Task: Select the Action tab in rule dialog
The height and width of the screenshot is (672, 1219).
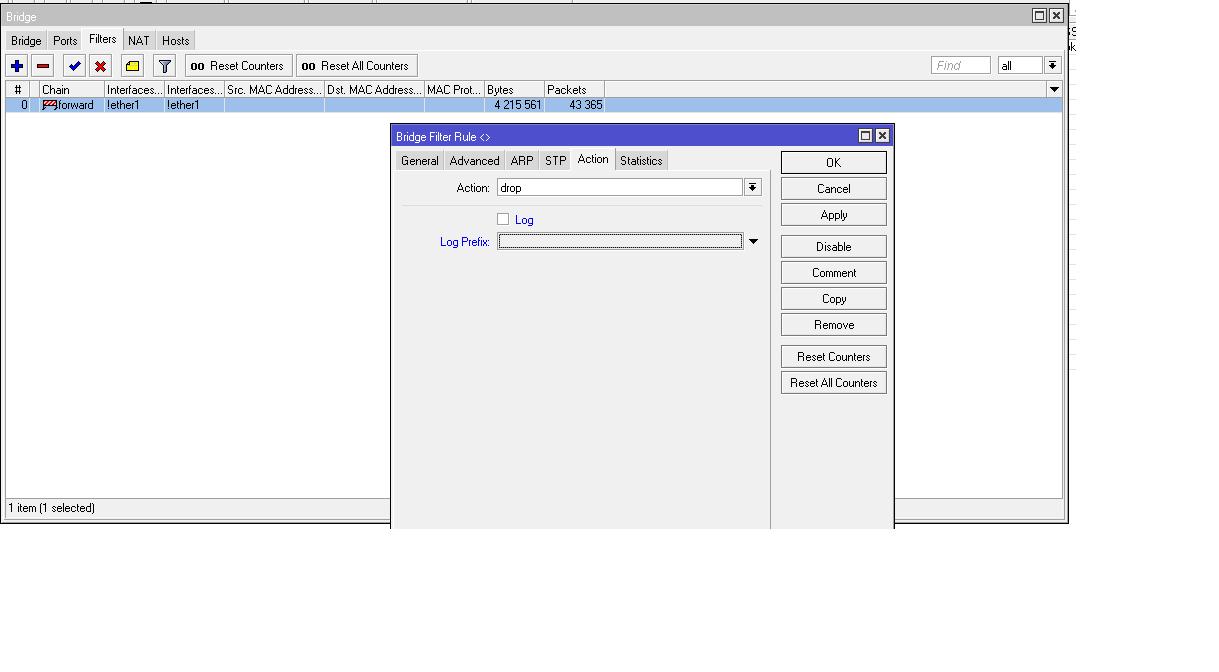Action: click(593, 160)
